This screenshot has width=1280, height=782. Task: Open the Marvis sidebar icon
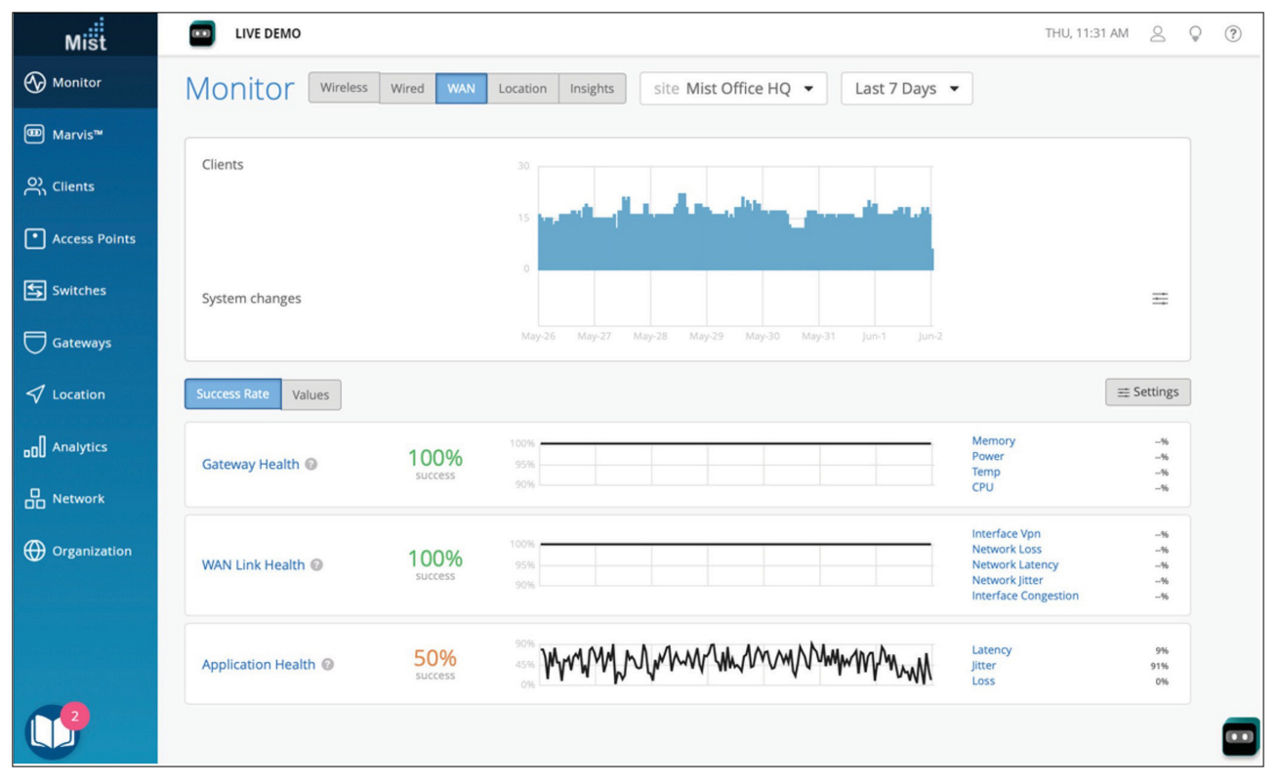(35, 134)
